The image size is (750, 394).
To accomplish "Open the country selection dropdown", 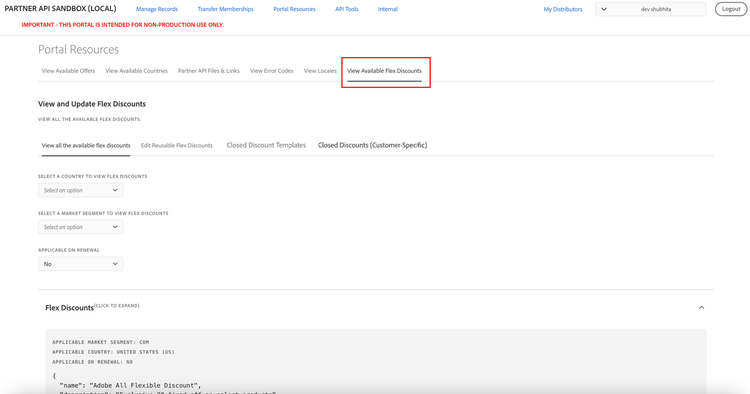I will point(80,190).
